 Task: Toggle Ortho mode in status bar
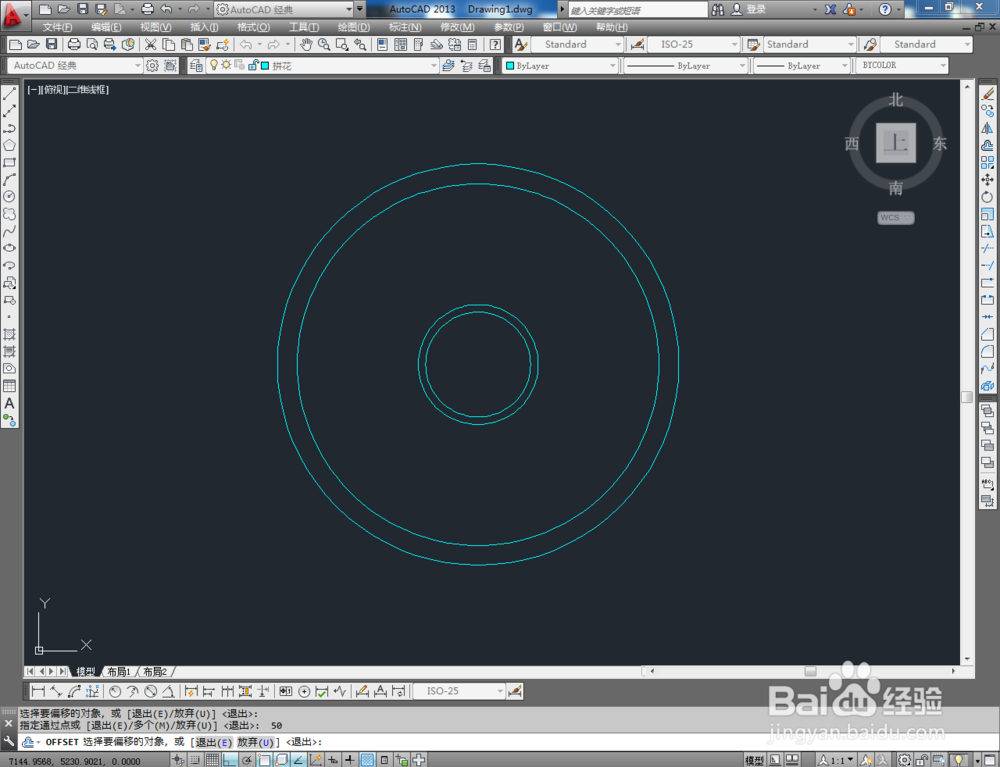(230, 760)
